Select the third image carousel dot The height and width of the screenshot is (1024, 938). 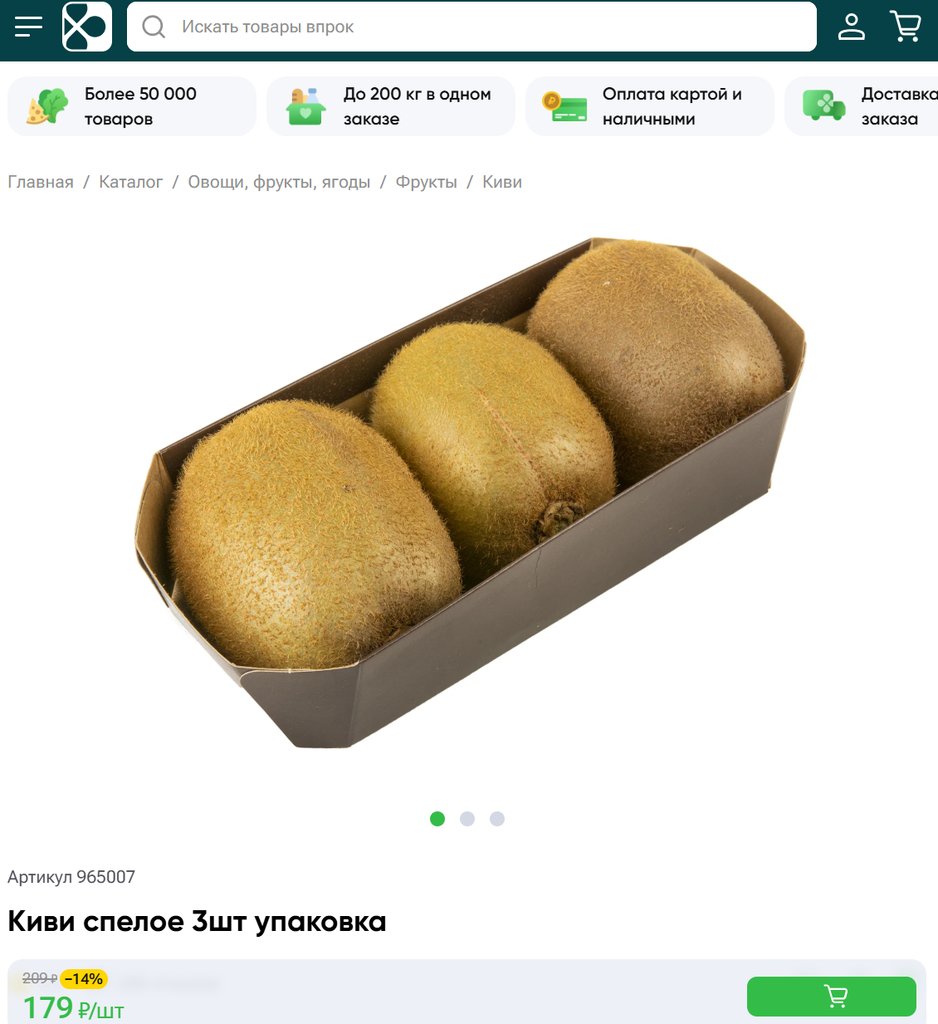(x=497, y=818)
